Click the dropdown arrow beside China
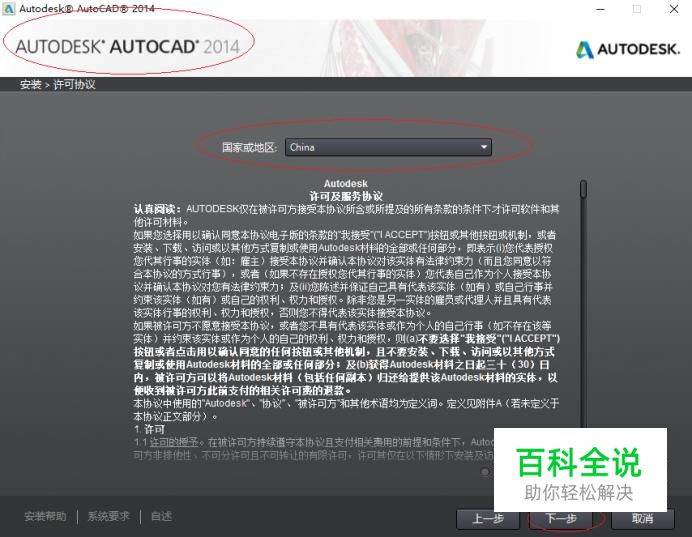 click(484, 147)
